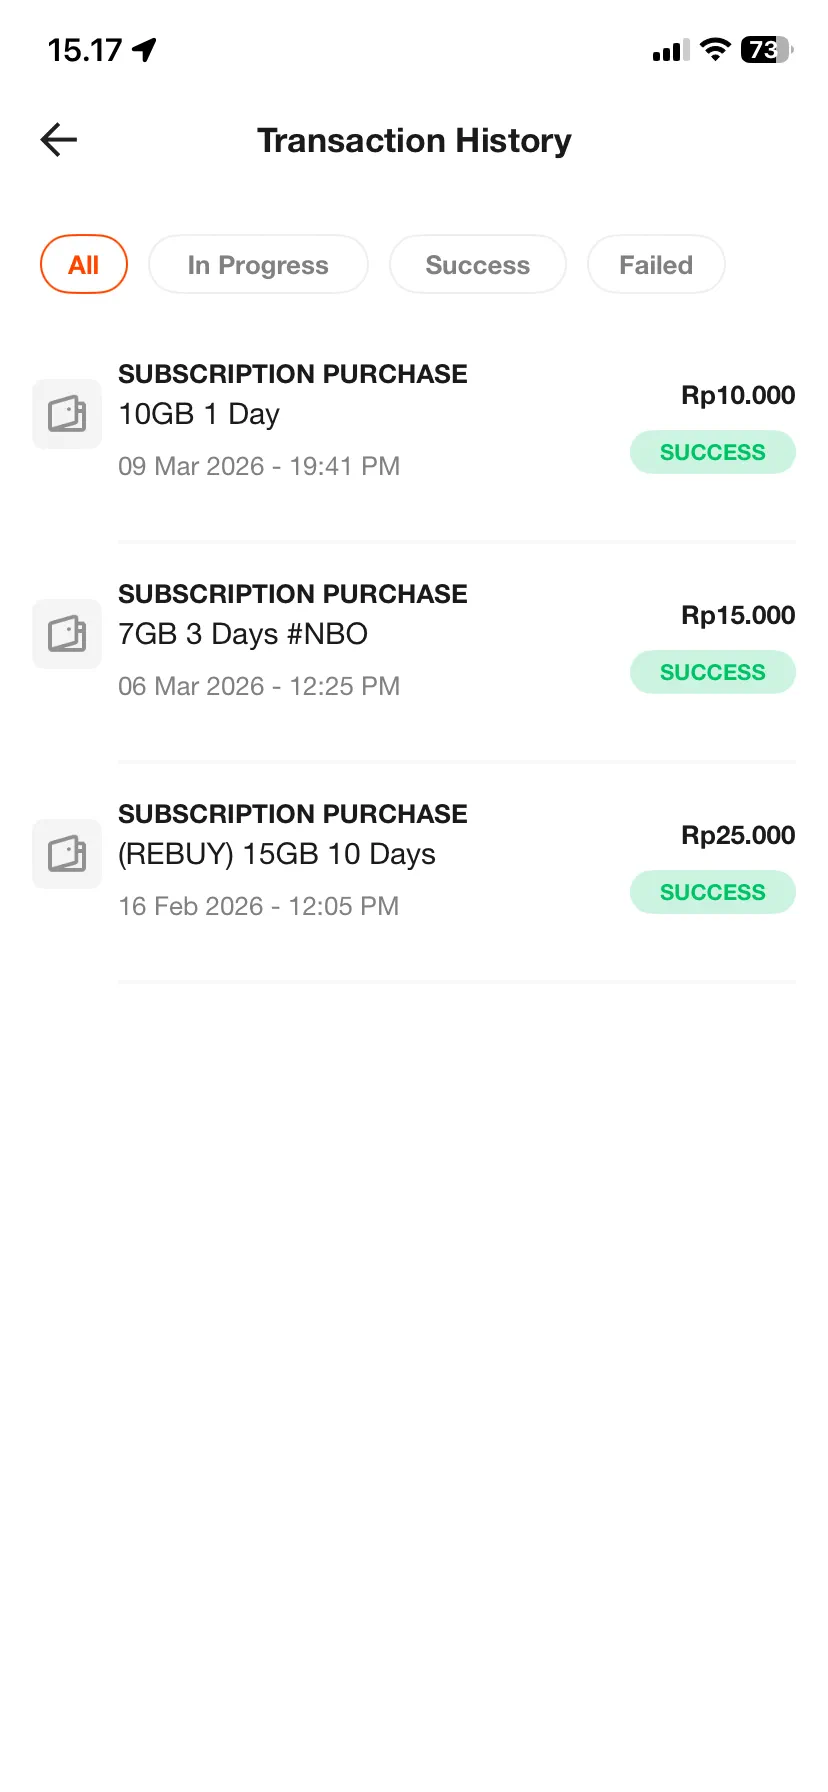Tap wallet icon of 10GB 1 Day purchase
828x1792 pixels.
67,414
